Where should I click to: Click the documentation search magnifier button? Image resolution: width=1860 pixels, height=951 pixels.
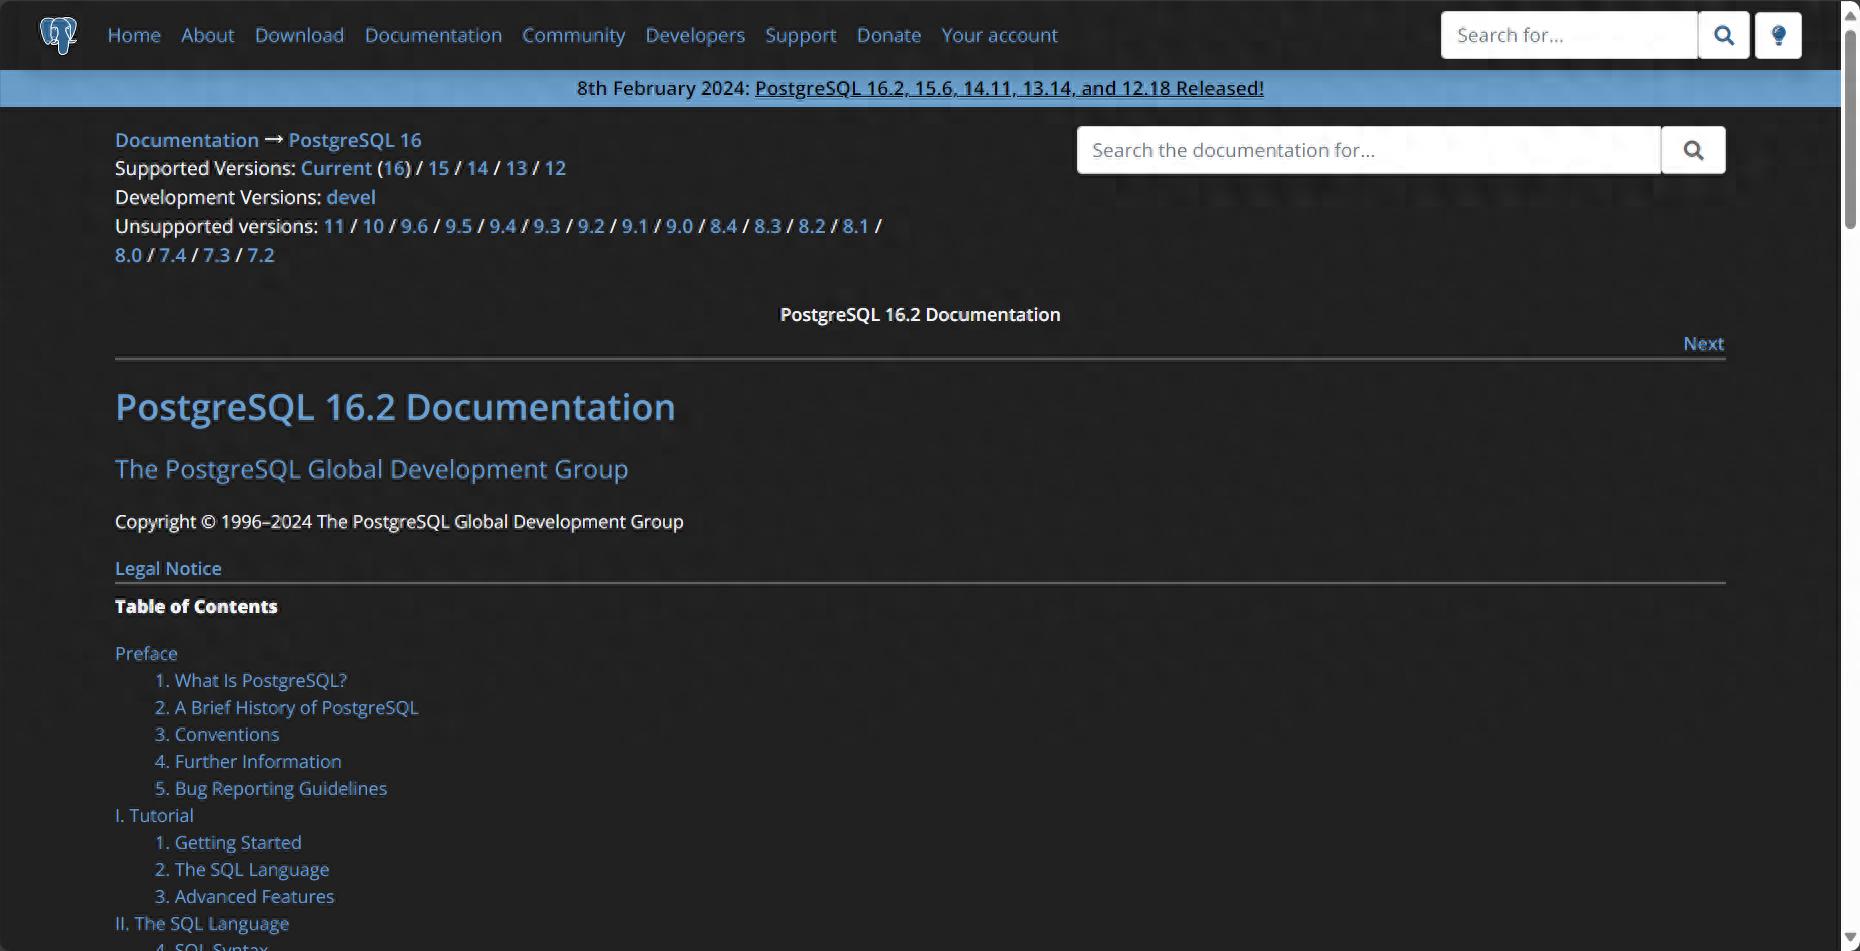pos(1693,150)
